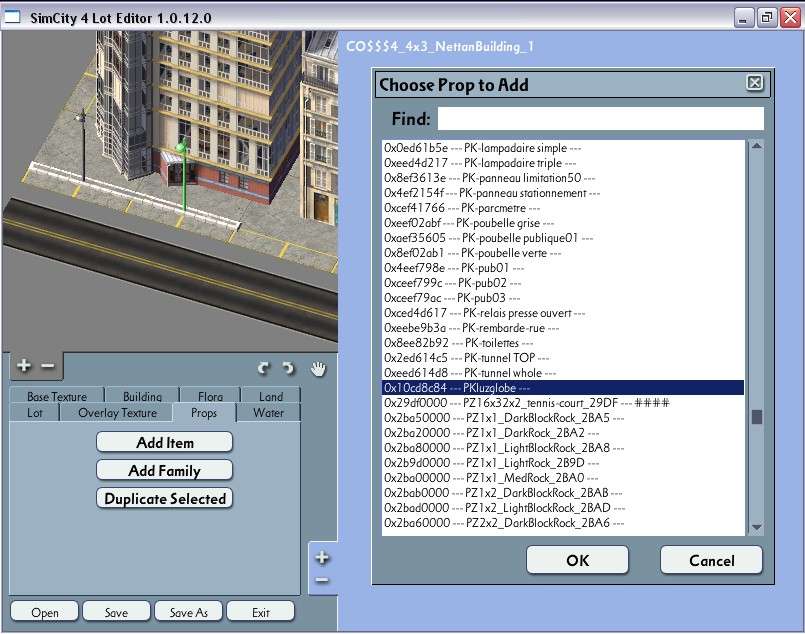Viewport: 805px width, 634px height.
Task: Open the title bar system menu icon
Action: click(11, 17)
